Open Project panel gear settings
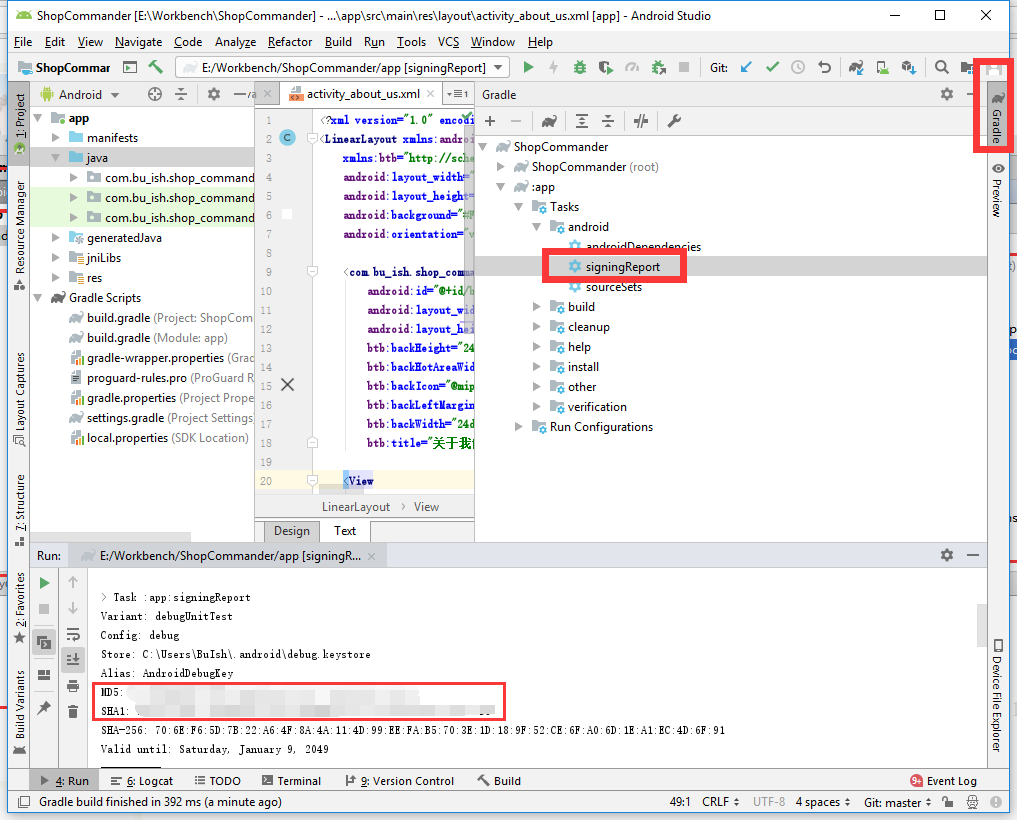 (213, 95)
